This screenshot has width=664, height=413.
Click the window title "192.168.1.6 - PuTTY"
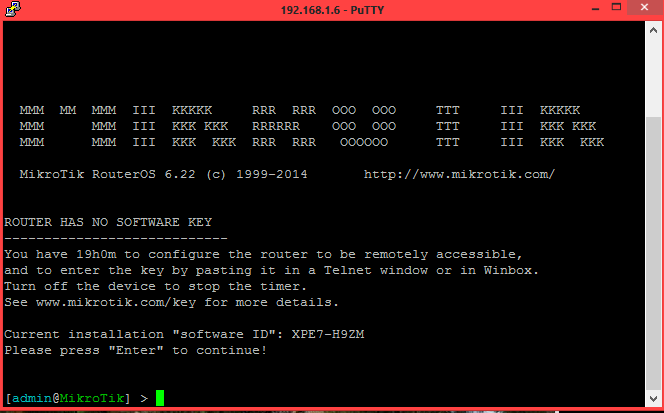[332, 10]
